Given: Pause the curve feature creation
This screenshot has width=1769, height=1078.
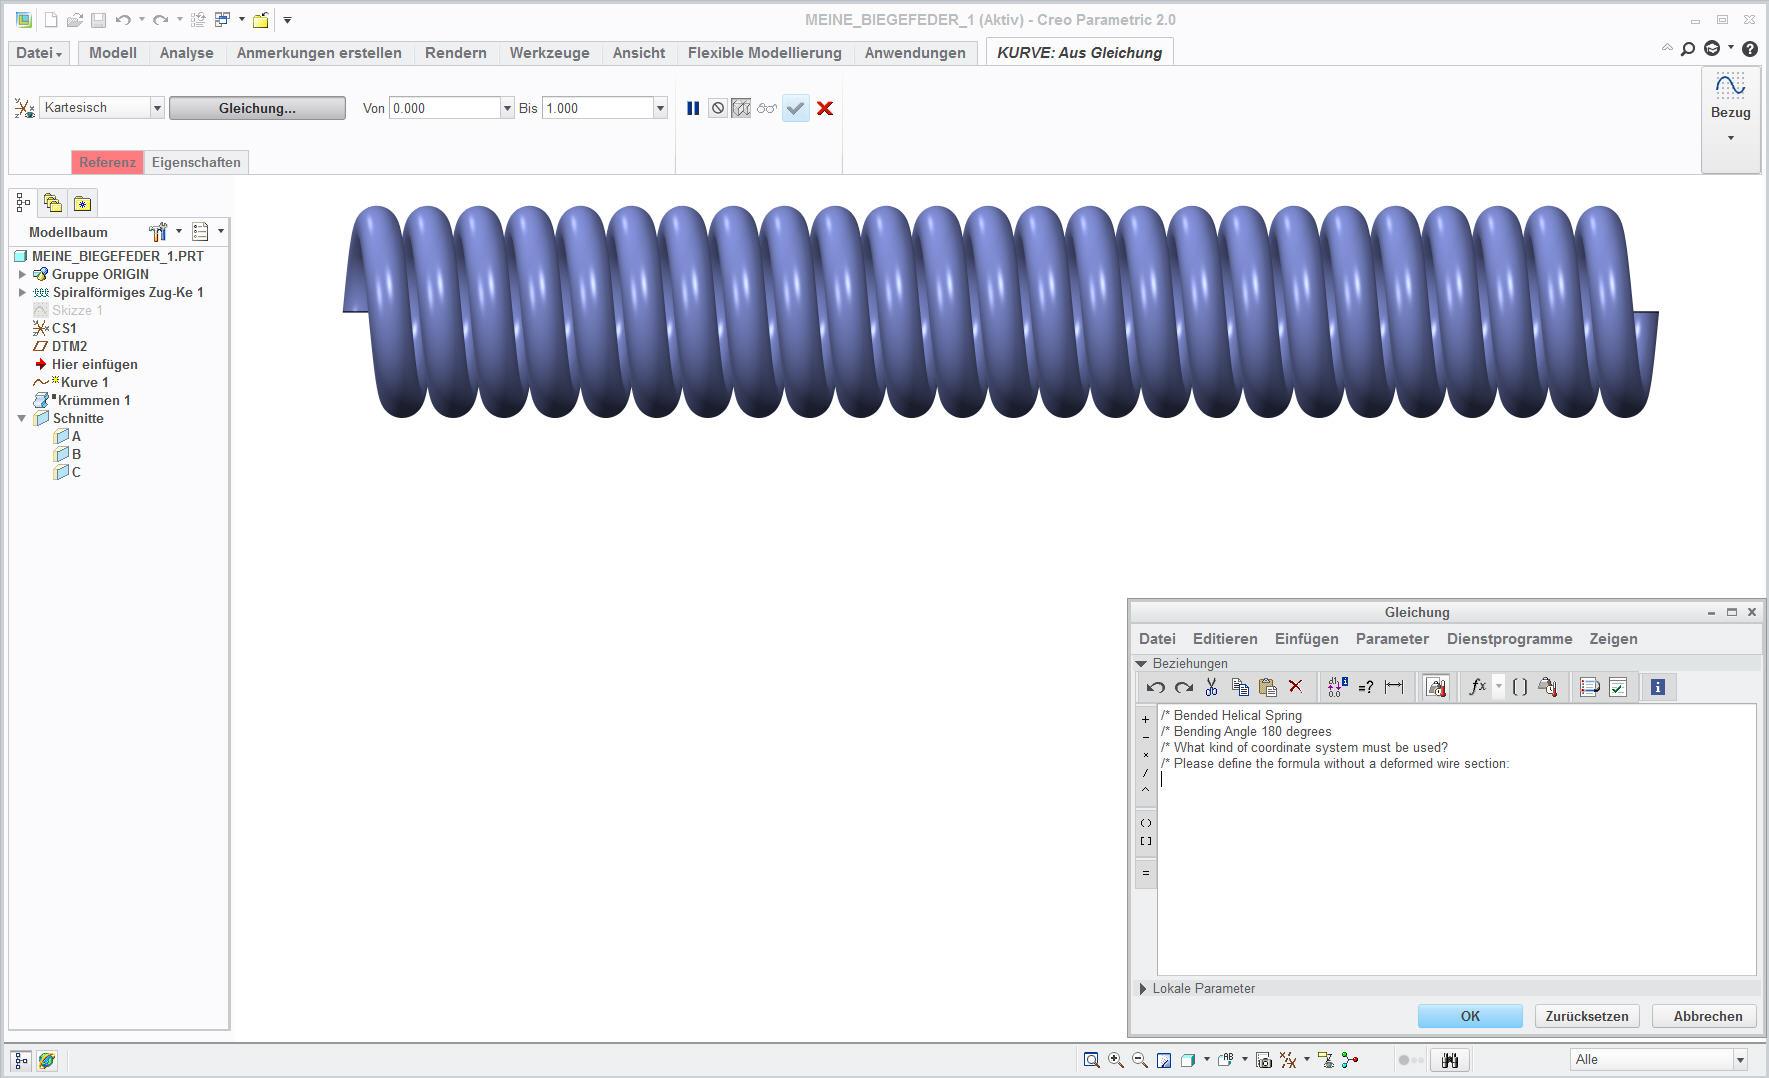Looking at the screenshot, I should pos(694,108).
